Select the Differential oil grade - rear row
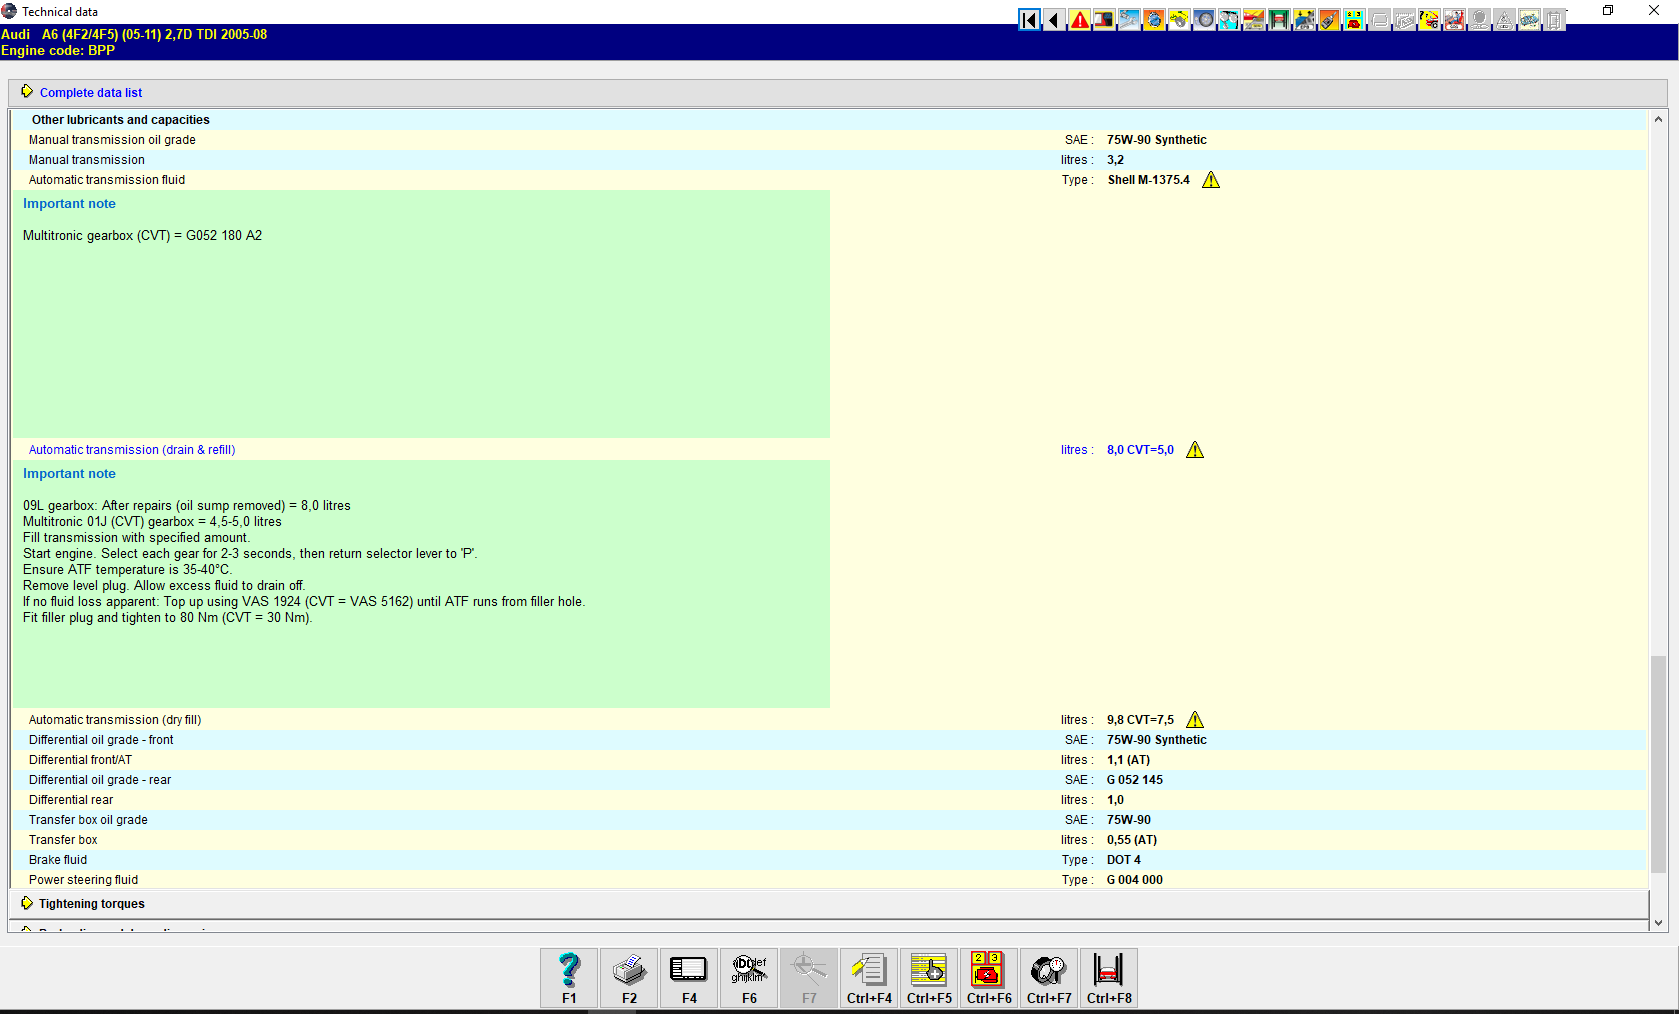1679x1014 pixels. coord(828,780)
